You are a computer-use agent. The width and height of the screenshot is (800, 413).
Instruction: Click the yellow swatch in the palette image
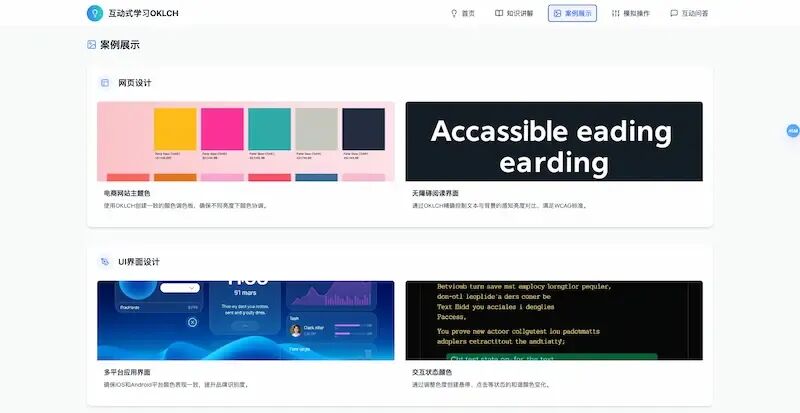pos(175,129)
